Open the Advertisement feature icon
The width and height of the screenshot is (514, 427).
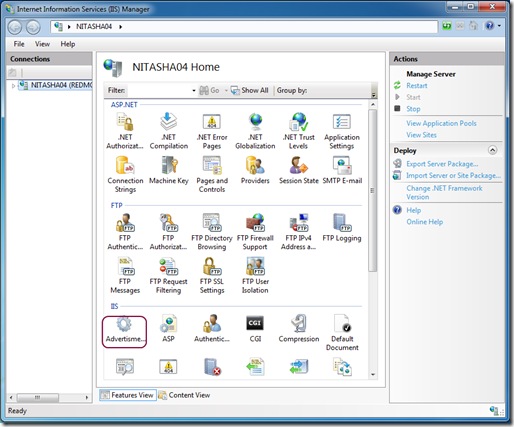click(x=124, y=331)
